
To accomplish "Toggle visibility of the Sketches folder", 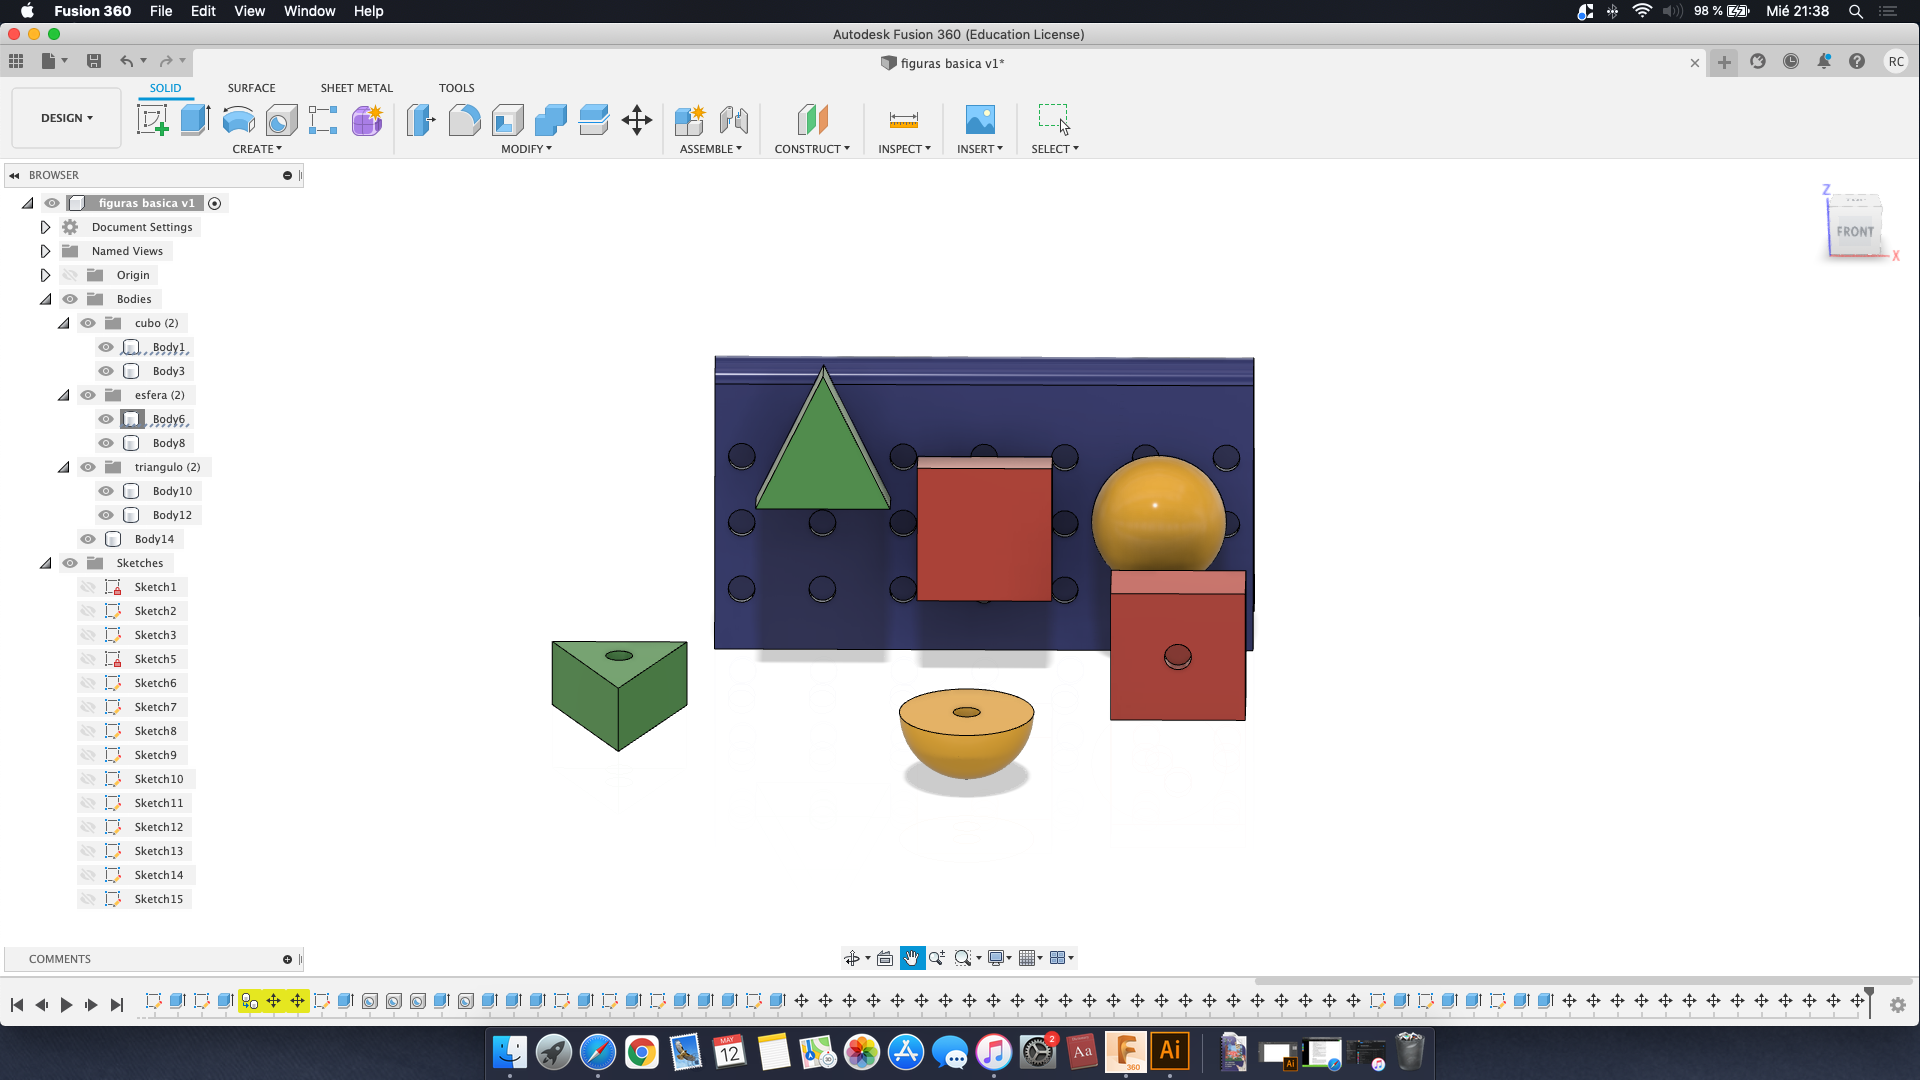I will (70, 563).
